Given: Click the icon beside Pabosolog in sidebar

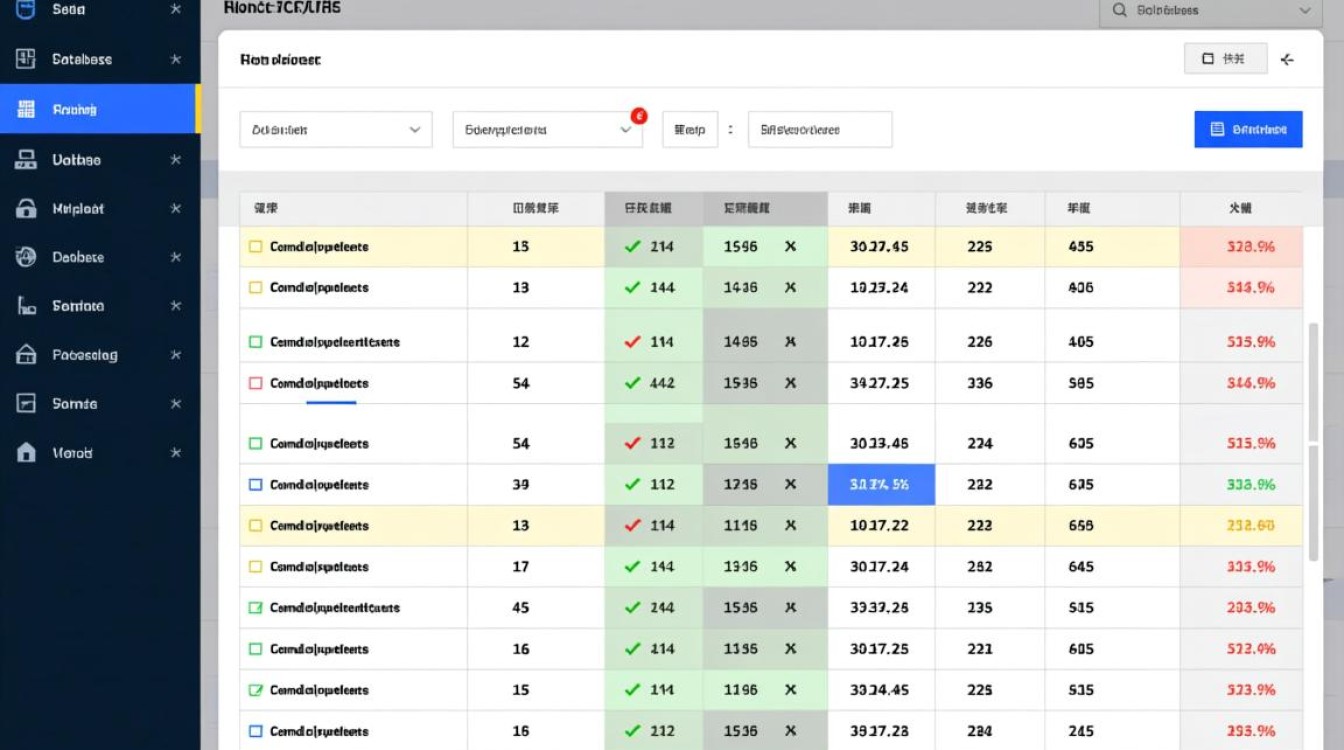Looking at the screenshot, I should tap(26, 354).
